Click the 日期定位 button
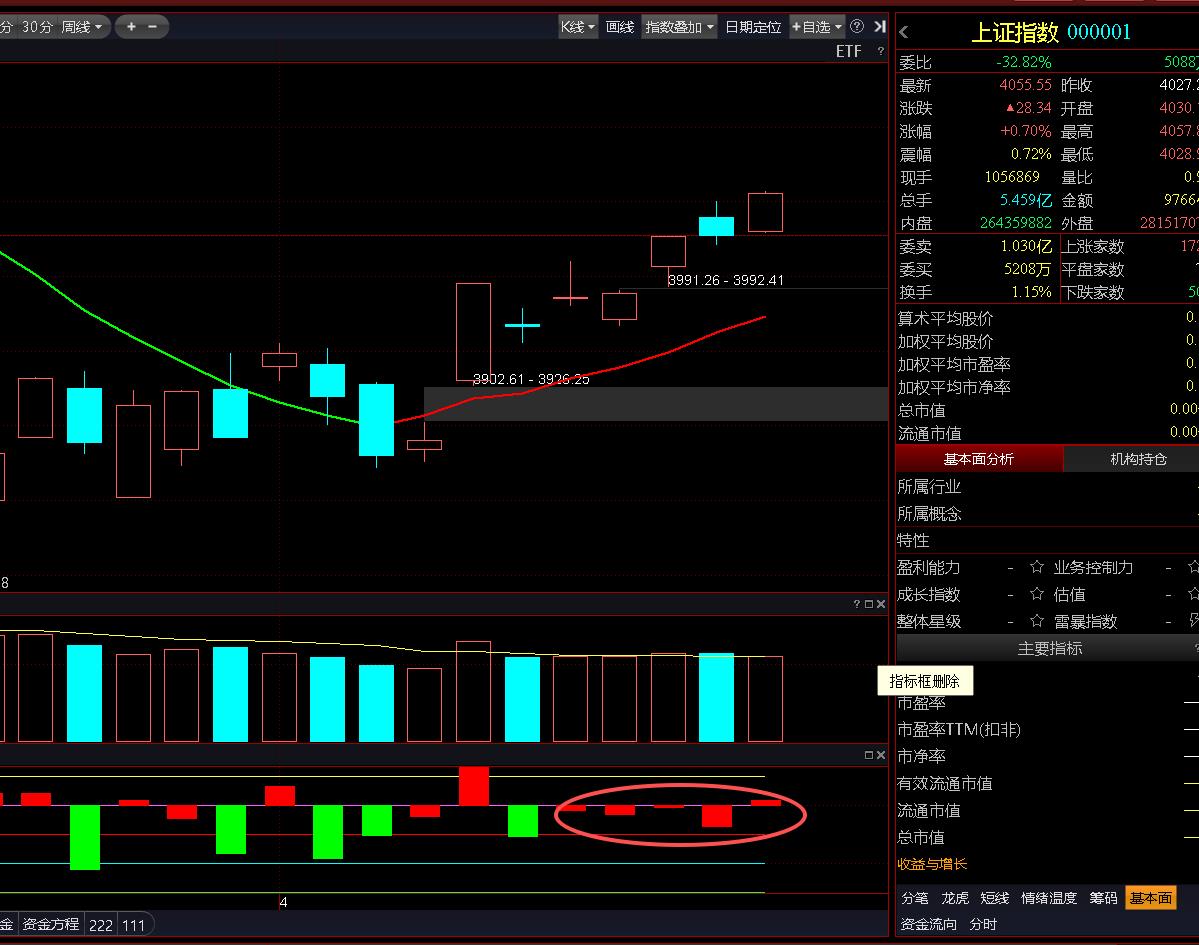The width and height of the screenshot is (1199, 945). [x=753, y=27]
